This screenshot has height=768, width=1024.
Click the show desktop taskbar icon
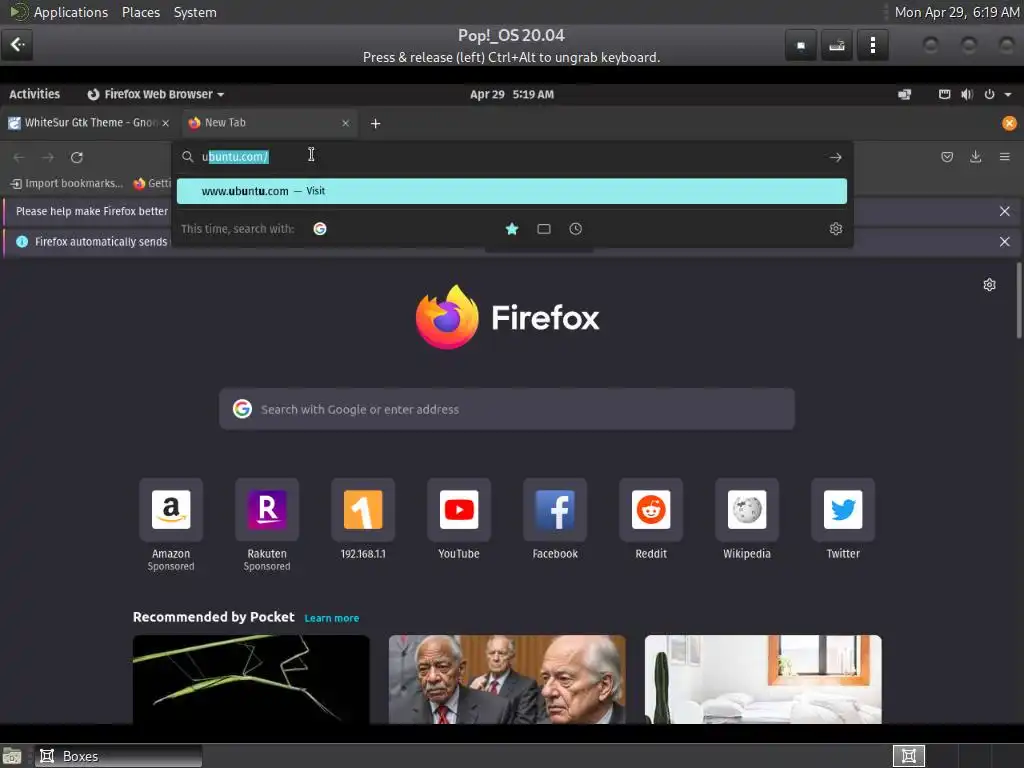pyautogui.click(x=12, y=756)
